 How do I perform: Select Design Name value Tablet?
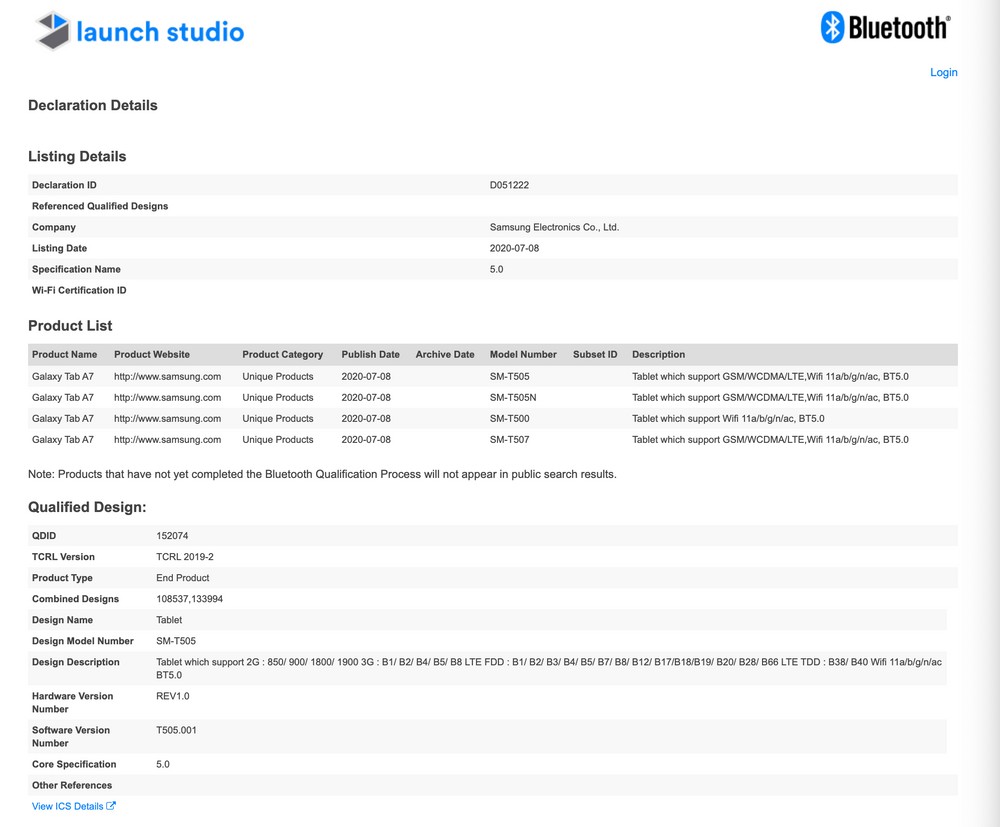pyautogui.click(x=169, y=620)
